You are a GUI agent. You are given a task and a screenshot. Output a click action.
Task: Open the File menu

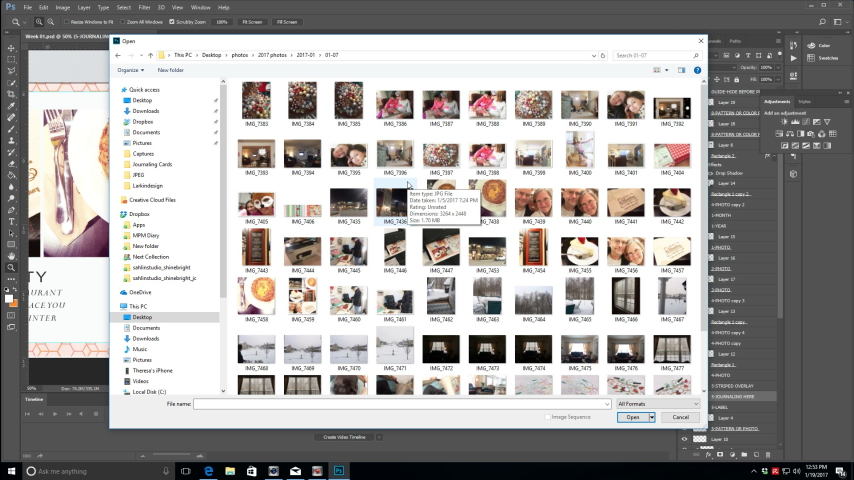(27, 8)
